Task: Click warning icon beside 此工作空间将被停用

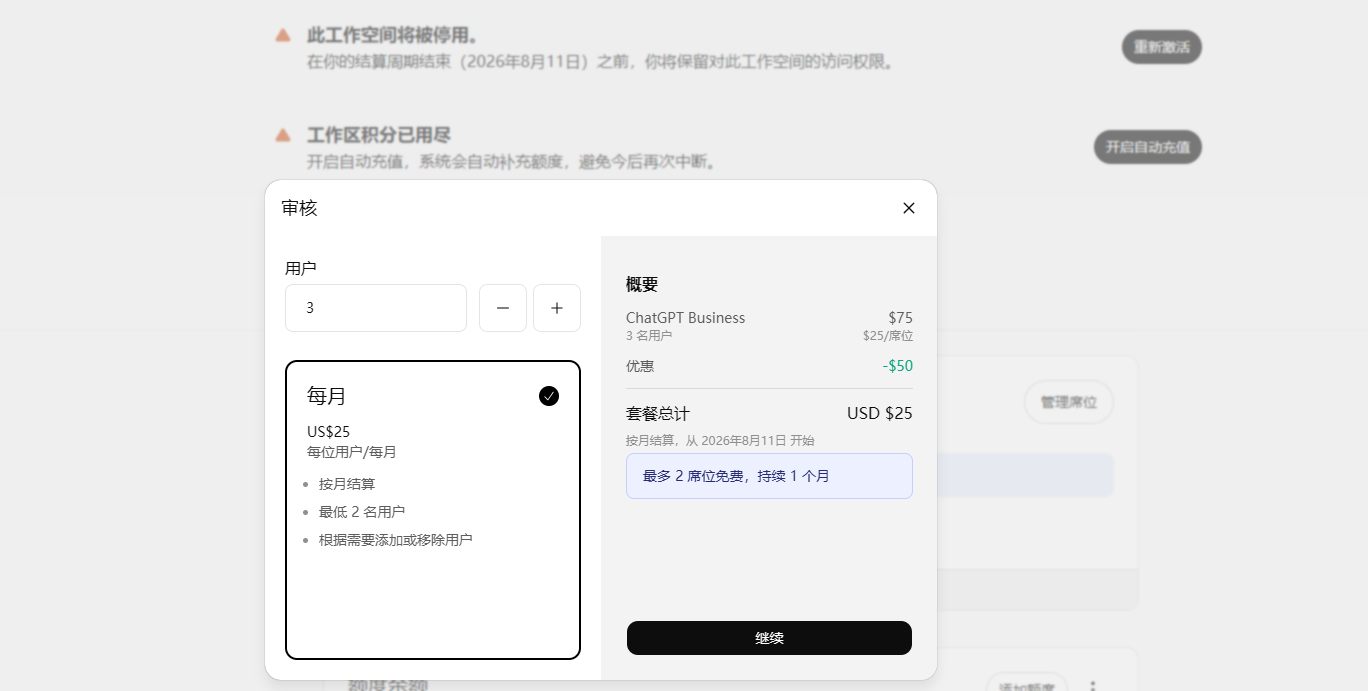Action: [x=283, y=35]
